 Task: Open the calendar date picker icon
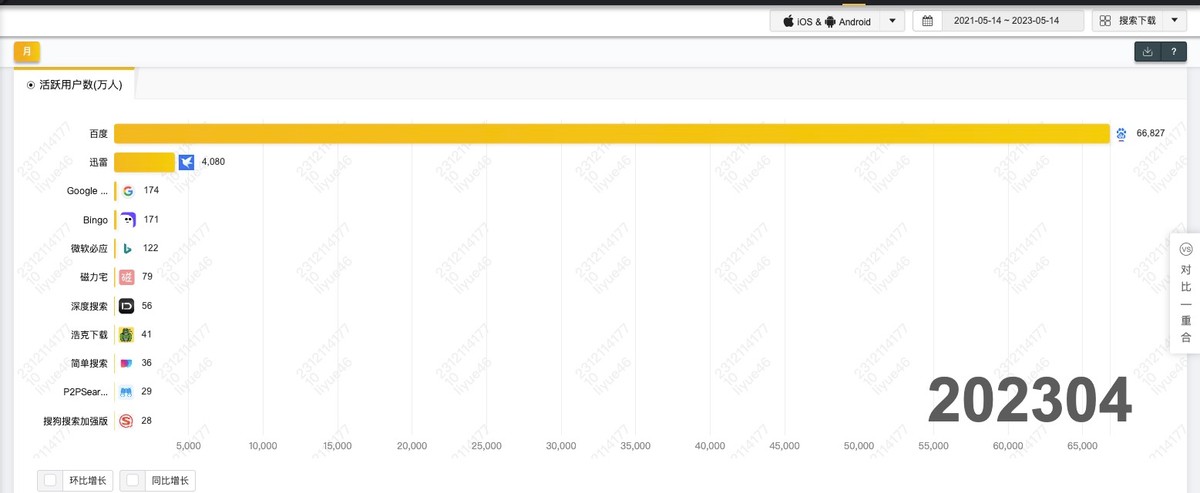[928, 21]
